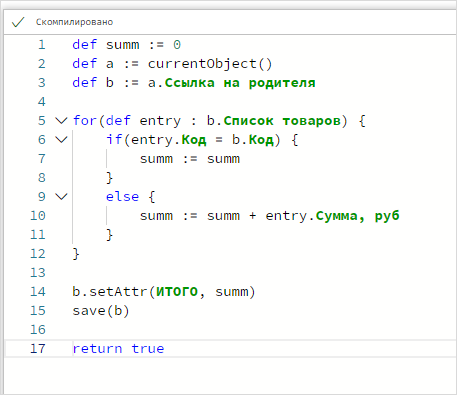Click 'Список товаров' in for loop
Viewport: 457px width, 395px height.
pos(282,121)
